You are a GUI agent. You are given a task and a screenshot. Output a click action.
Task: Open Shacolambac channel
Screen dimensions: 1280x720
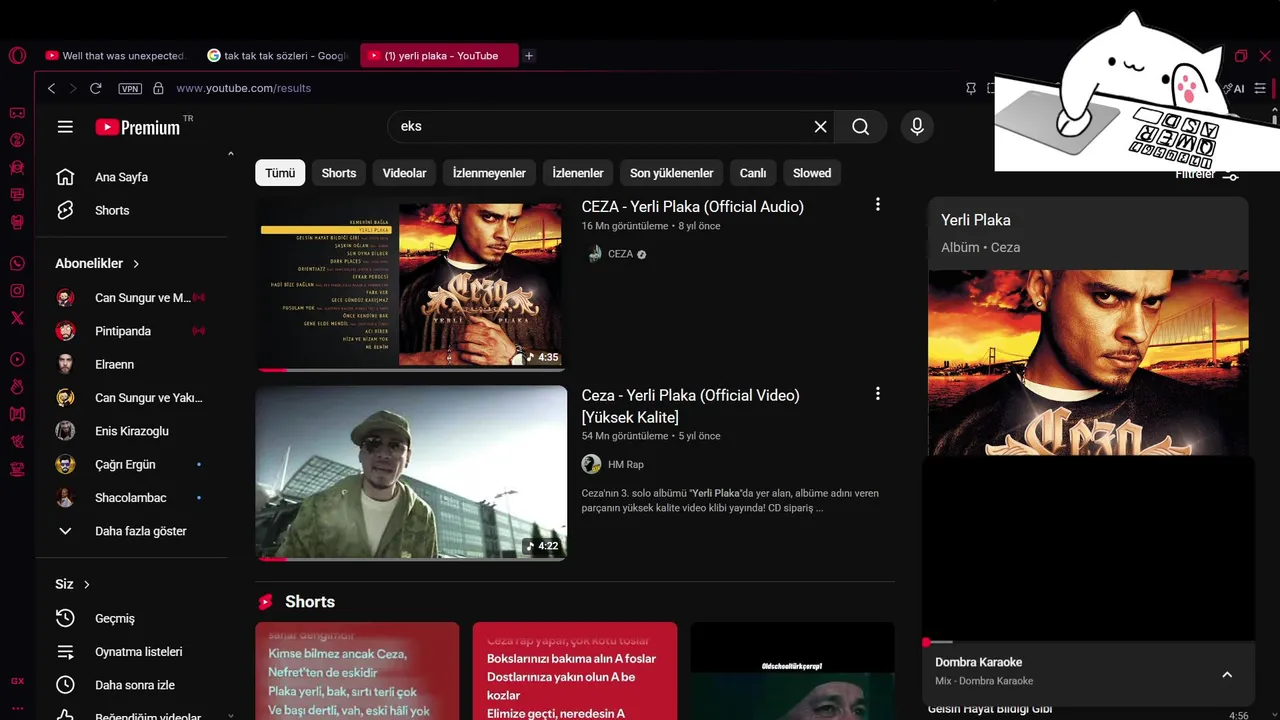point(131,497)
